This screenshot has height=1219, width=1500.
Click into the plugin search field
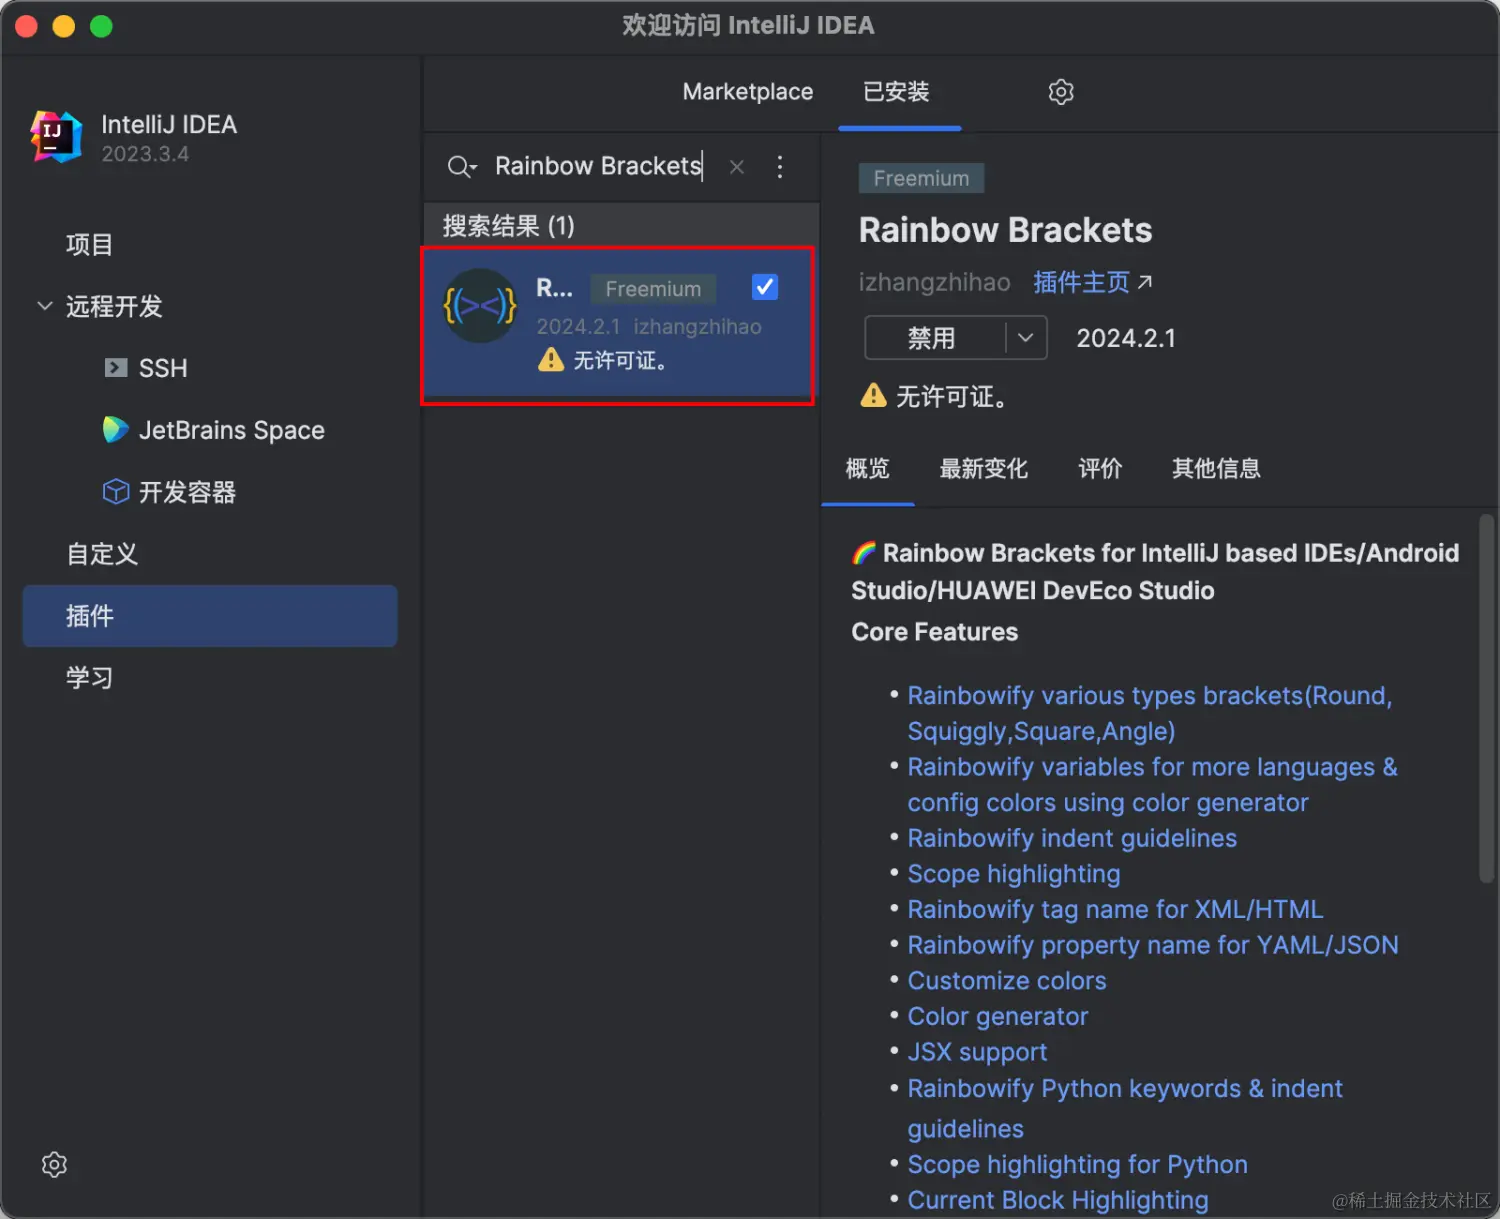(x=600, y=166)
